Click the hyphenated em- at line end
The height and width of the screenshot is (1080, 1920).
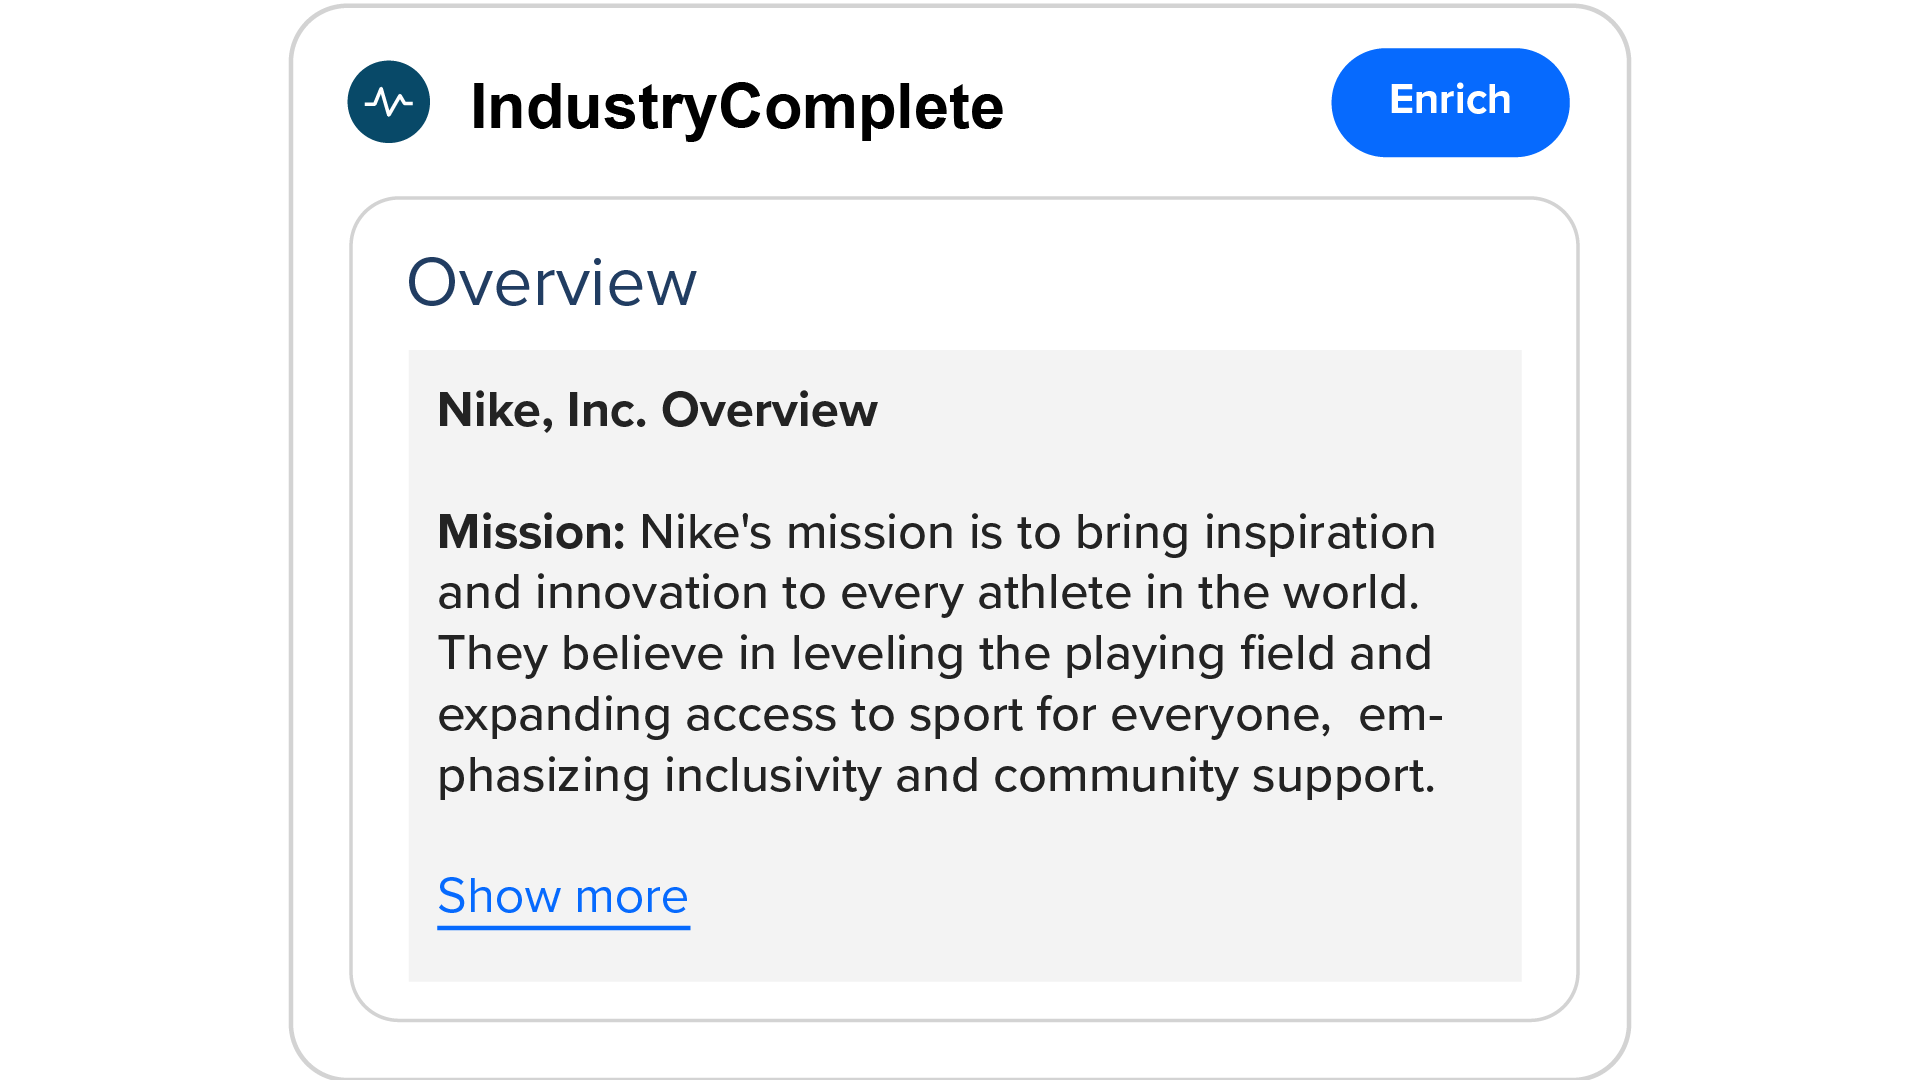coord(1400,716)
